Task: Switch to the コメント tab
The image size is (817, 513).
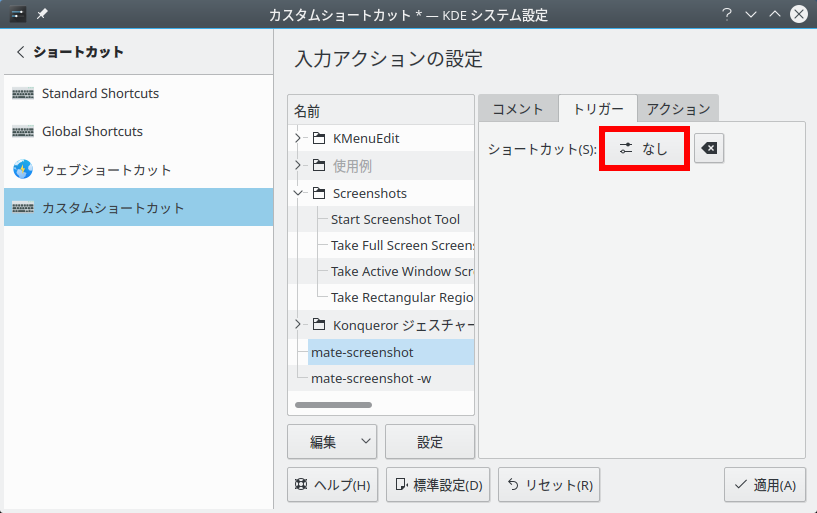Action: coord(518,109)
